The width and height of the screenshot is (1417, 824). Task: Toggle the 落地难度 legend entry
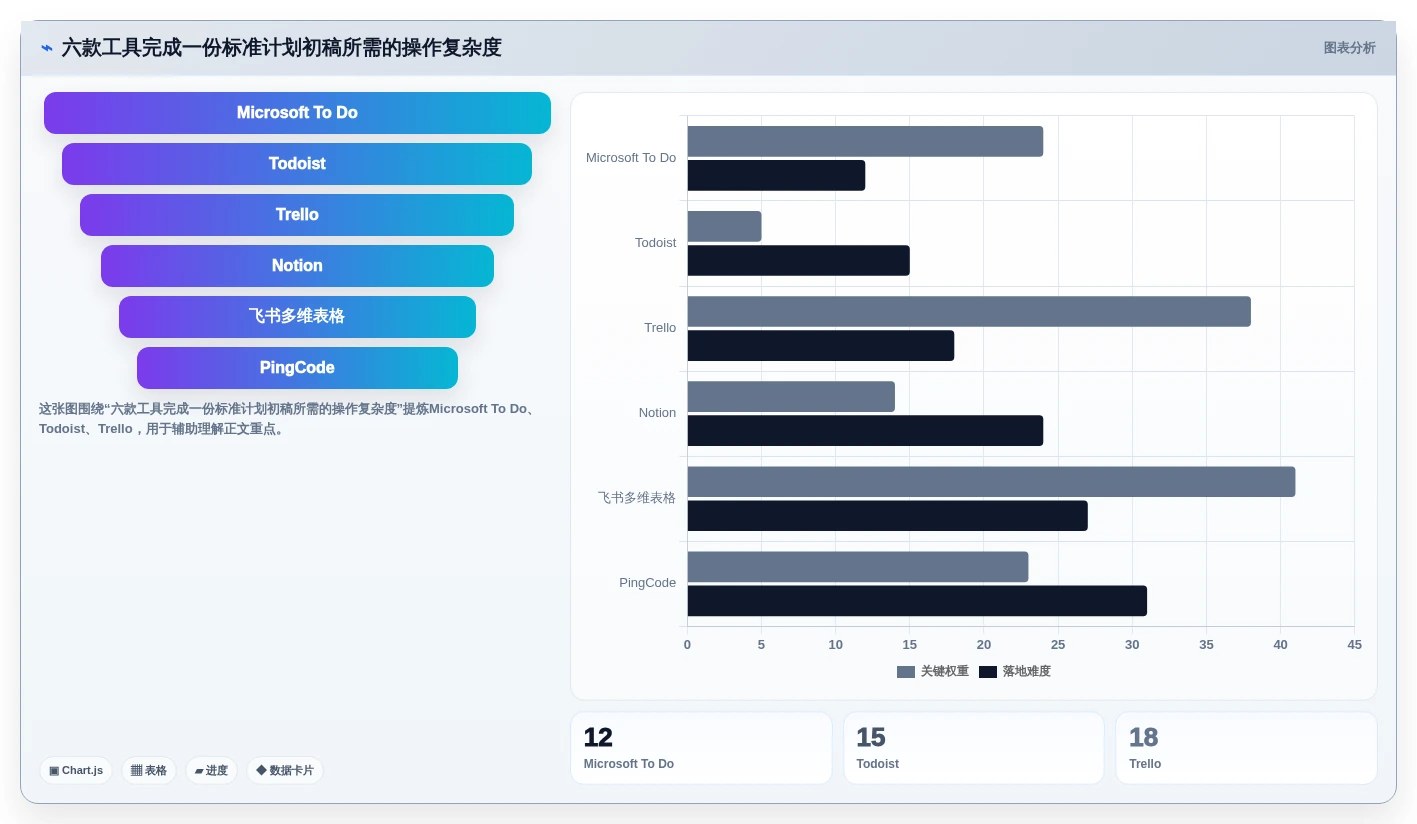(x=1015, y=672)
